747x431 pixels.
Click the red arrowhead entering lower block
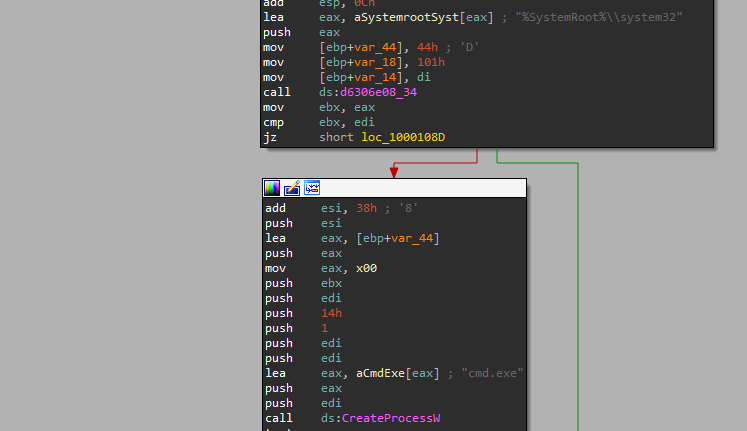394,172
